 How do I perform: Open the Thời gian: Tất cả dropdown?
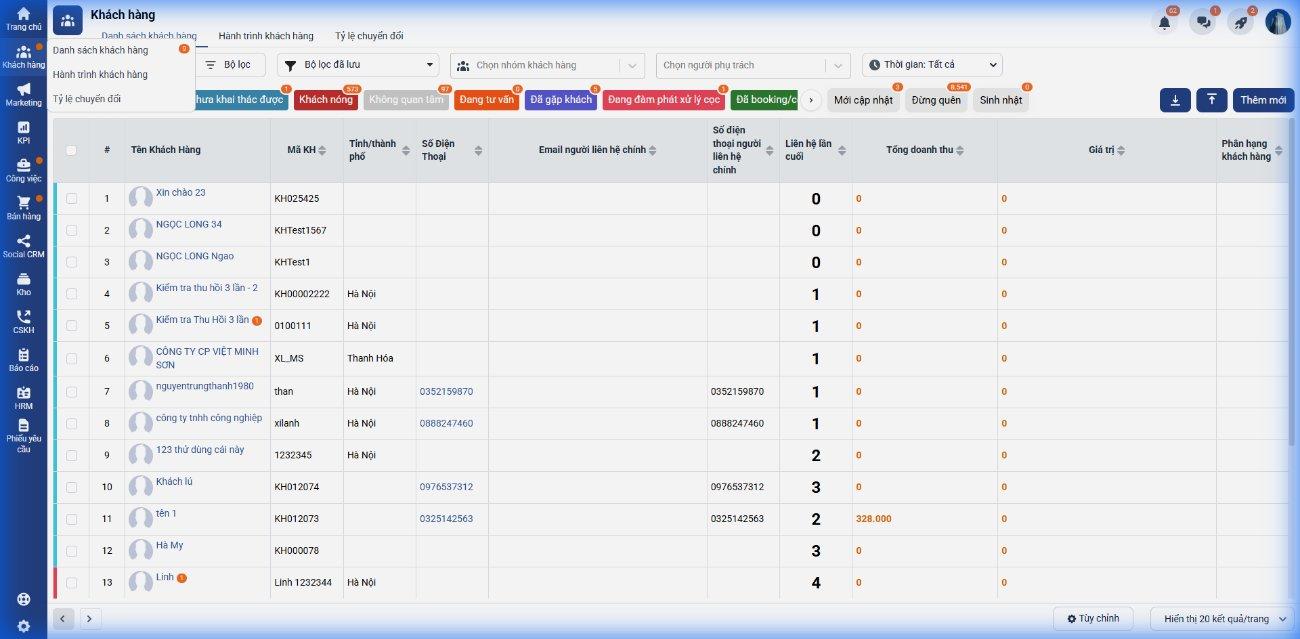932,65
